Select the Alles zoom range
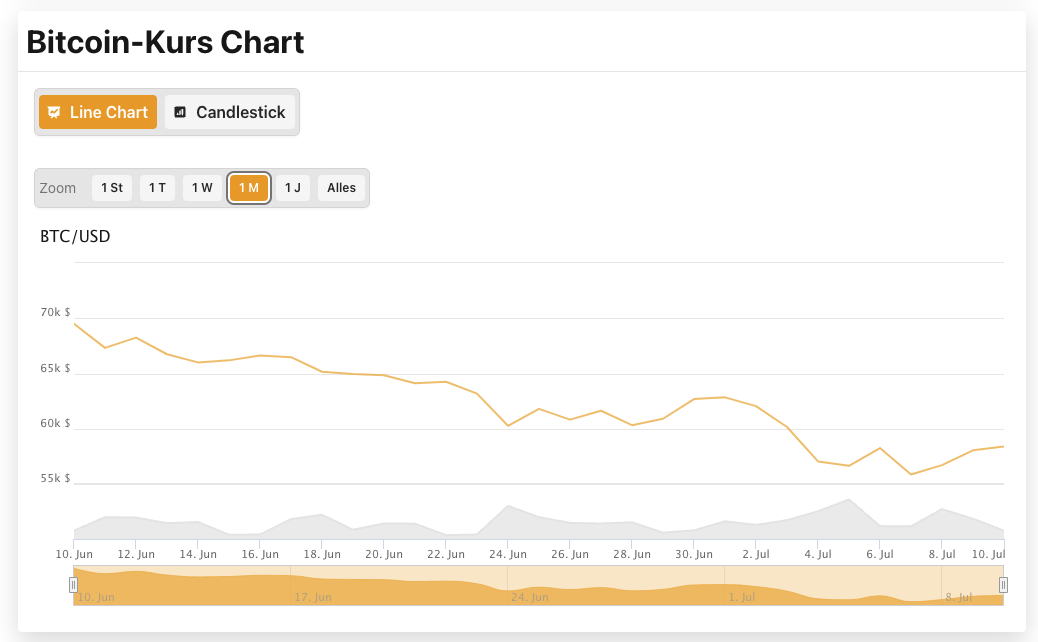This screenshot has height=642, width=1038. [x=341, y=188]
